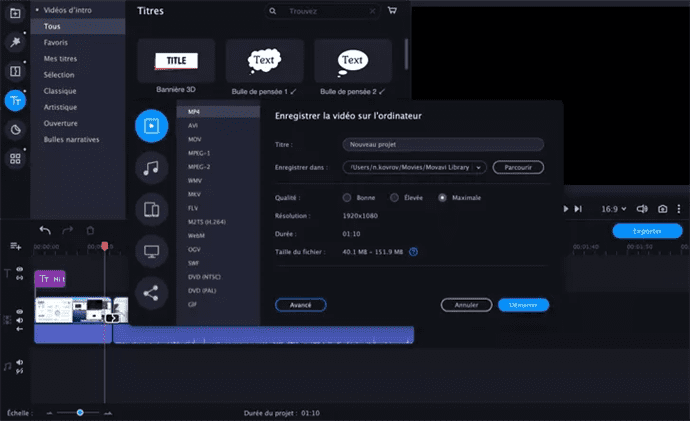This screenshot has height=421, width=690.
Task: Toggle title track visibility eye
Action: [x=20, y=269]
